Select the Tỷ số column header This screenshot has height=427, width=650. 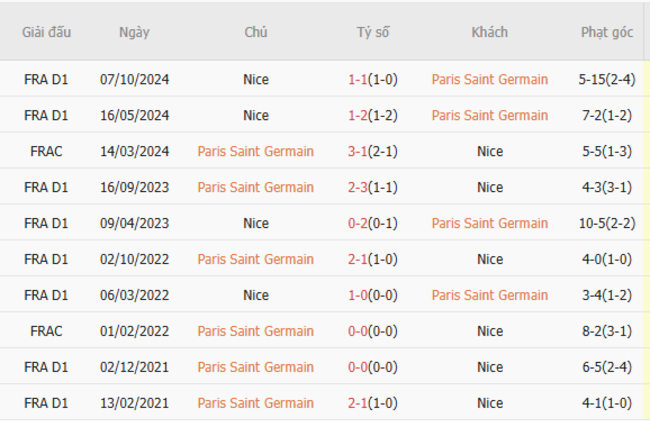tap(372, 32)
